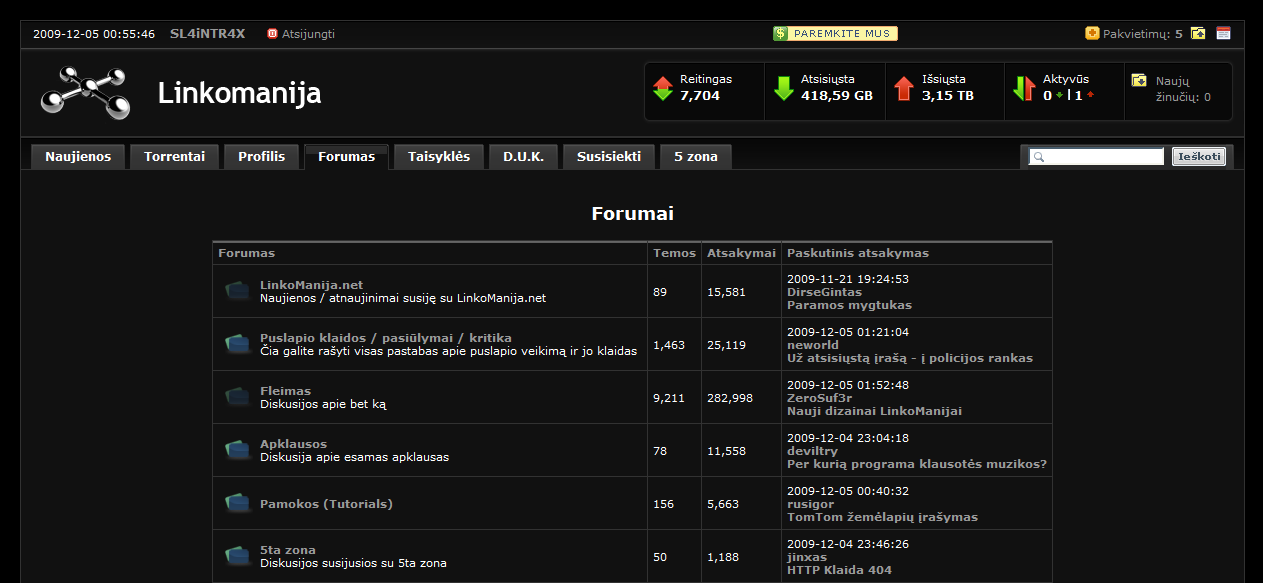The height and width of the screenshot is (583, 1263).
Task: Click the 7,704 rating value
Action: tap(700, 96)
